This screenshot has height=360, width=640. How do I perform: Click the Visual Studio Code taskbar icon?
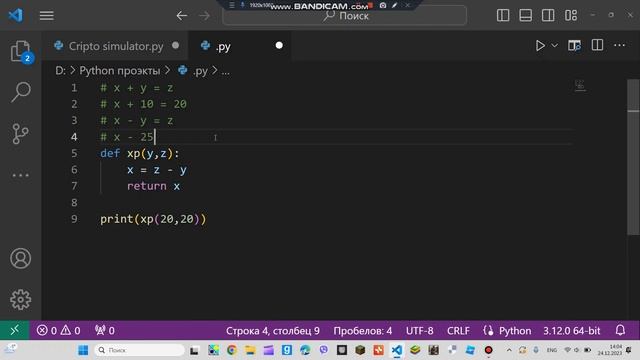397,350
